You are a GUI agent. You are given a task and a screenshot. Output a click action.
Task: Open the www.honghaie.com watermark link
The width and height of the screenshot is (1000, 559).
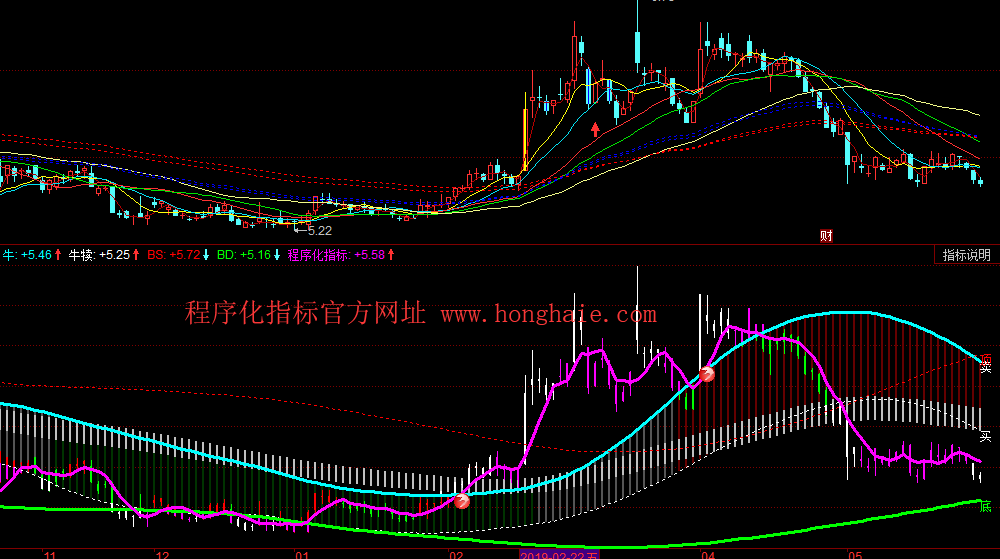pyautogui.click(x=548, y=315)
